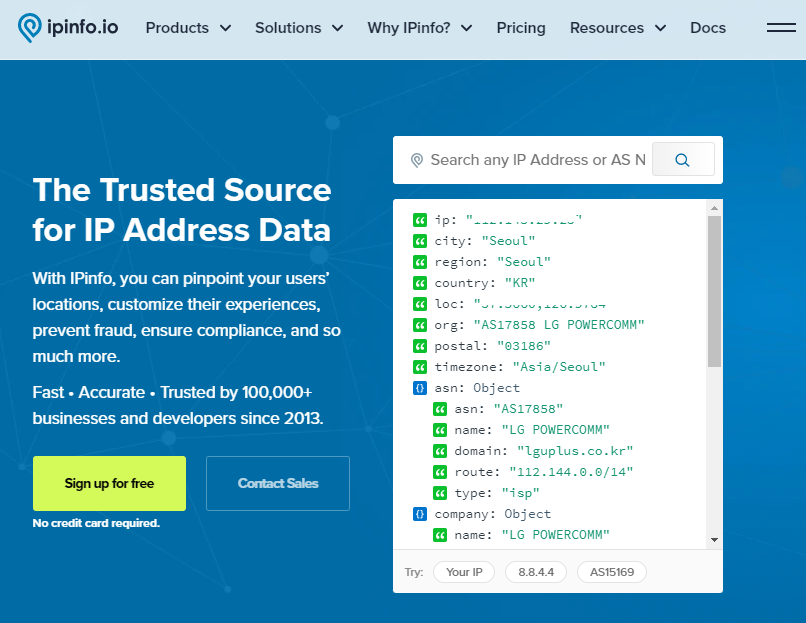
Task: Click the scrollbar up arrow
Action: pyautogui.click(x=714, y=208)
